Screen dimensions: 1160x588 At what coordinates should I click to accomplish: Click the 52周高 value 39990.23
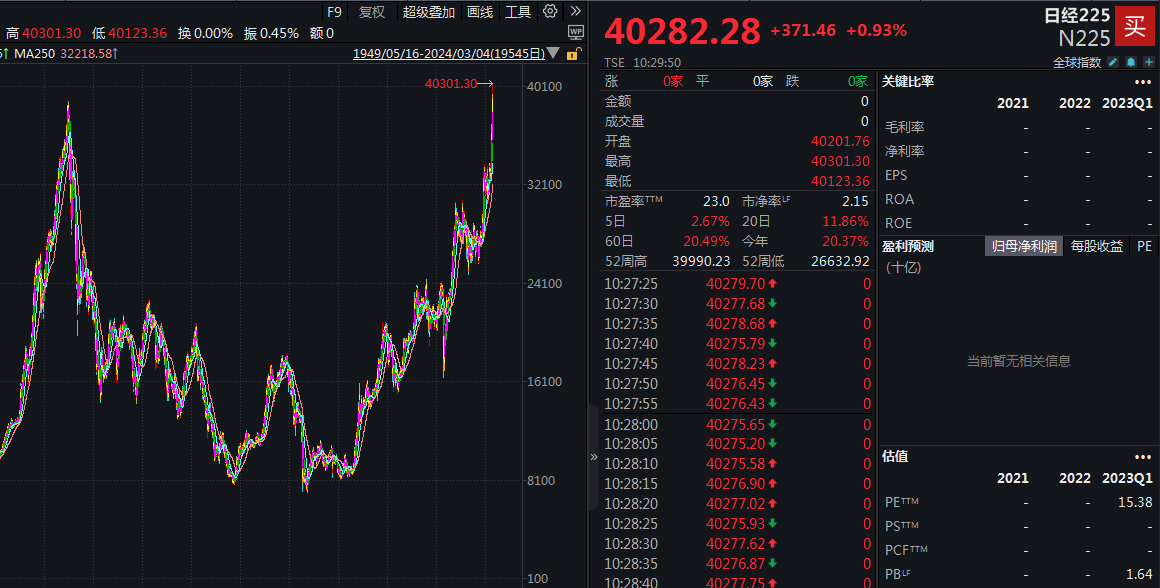[x=701, y=261]
